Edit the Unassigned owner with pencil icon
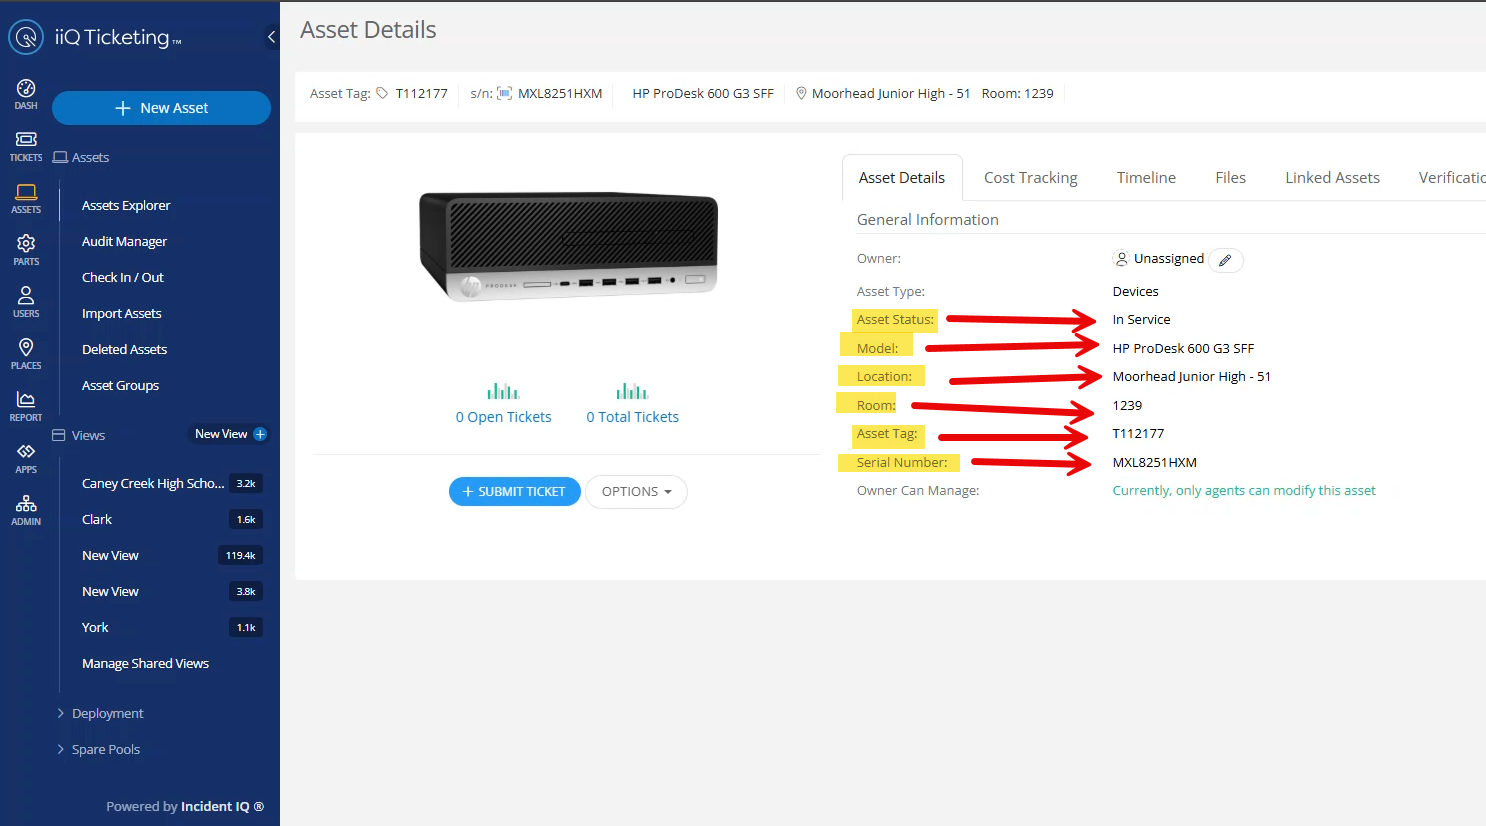 1225,259
